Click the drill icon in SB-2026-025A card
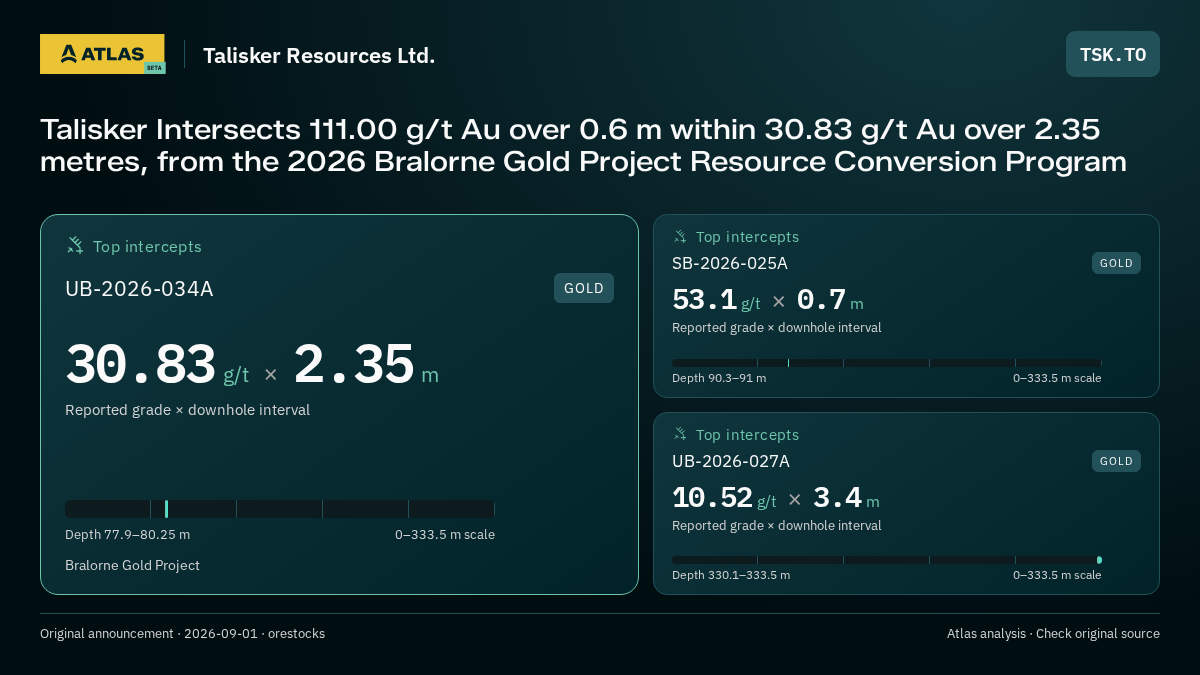This screenshot has width=1200, height=675. tap(680, 237)
